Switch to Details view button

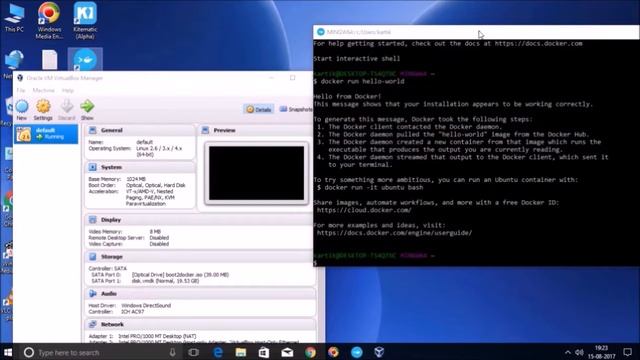(x=259, y=109)
